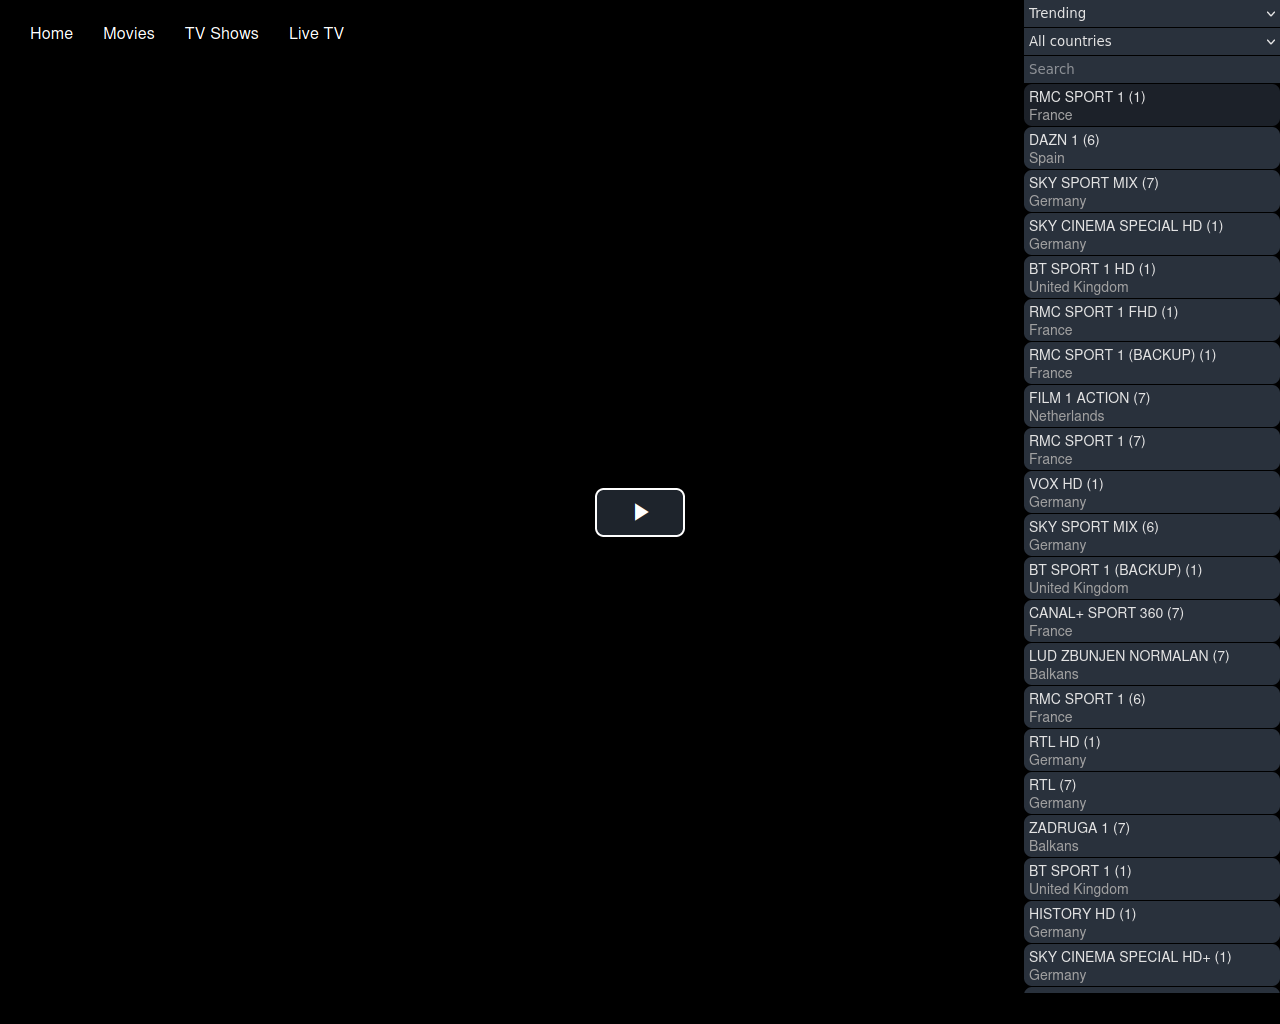Choose channel RMC SPORT 1 (6)
The height and width of the screenshot is (1024, 1280).
[x=1152, y=707]
